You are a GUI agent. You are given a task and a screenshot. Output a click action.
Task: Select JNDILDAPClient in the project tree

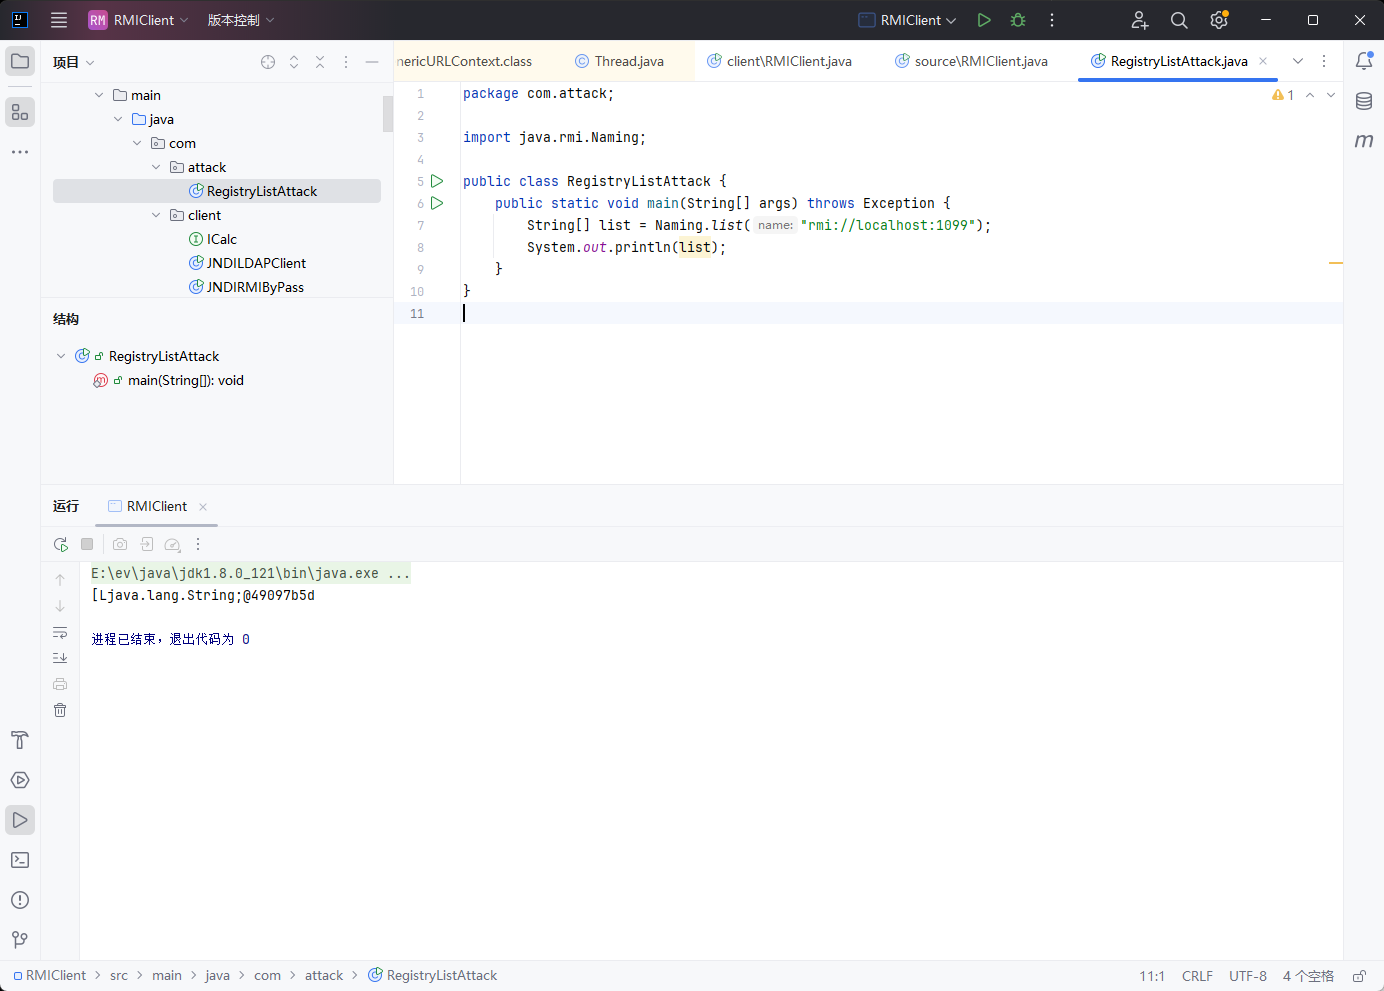pos(256,263)
